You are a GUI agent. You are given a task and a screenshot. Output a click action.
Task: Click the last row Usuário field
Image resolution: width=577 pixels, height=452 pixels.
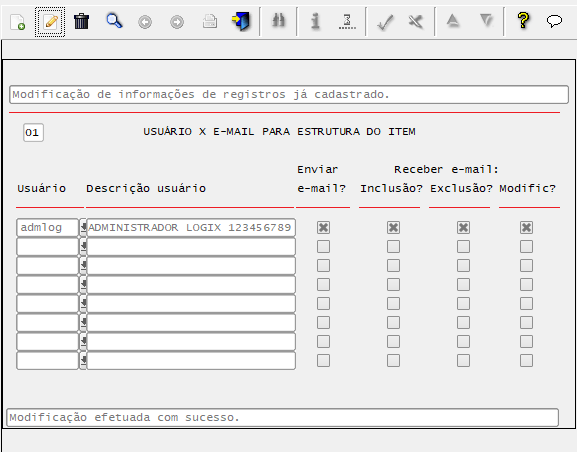(x=47, y=361)
